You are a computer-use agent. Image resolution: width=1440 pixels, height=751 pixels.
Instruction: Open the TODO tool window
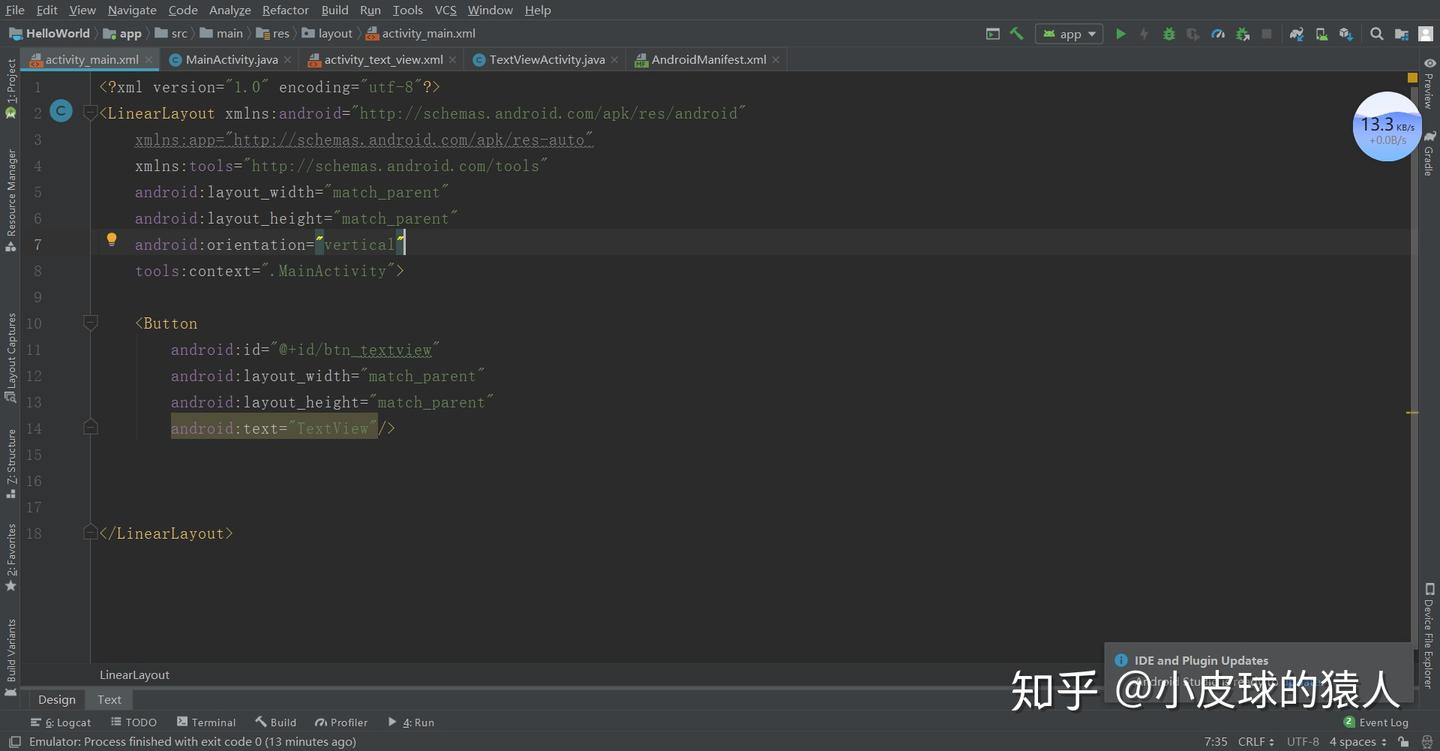click(134, 722)
